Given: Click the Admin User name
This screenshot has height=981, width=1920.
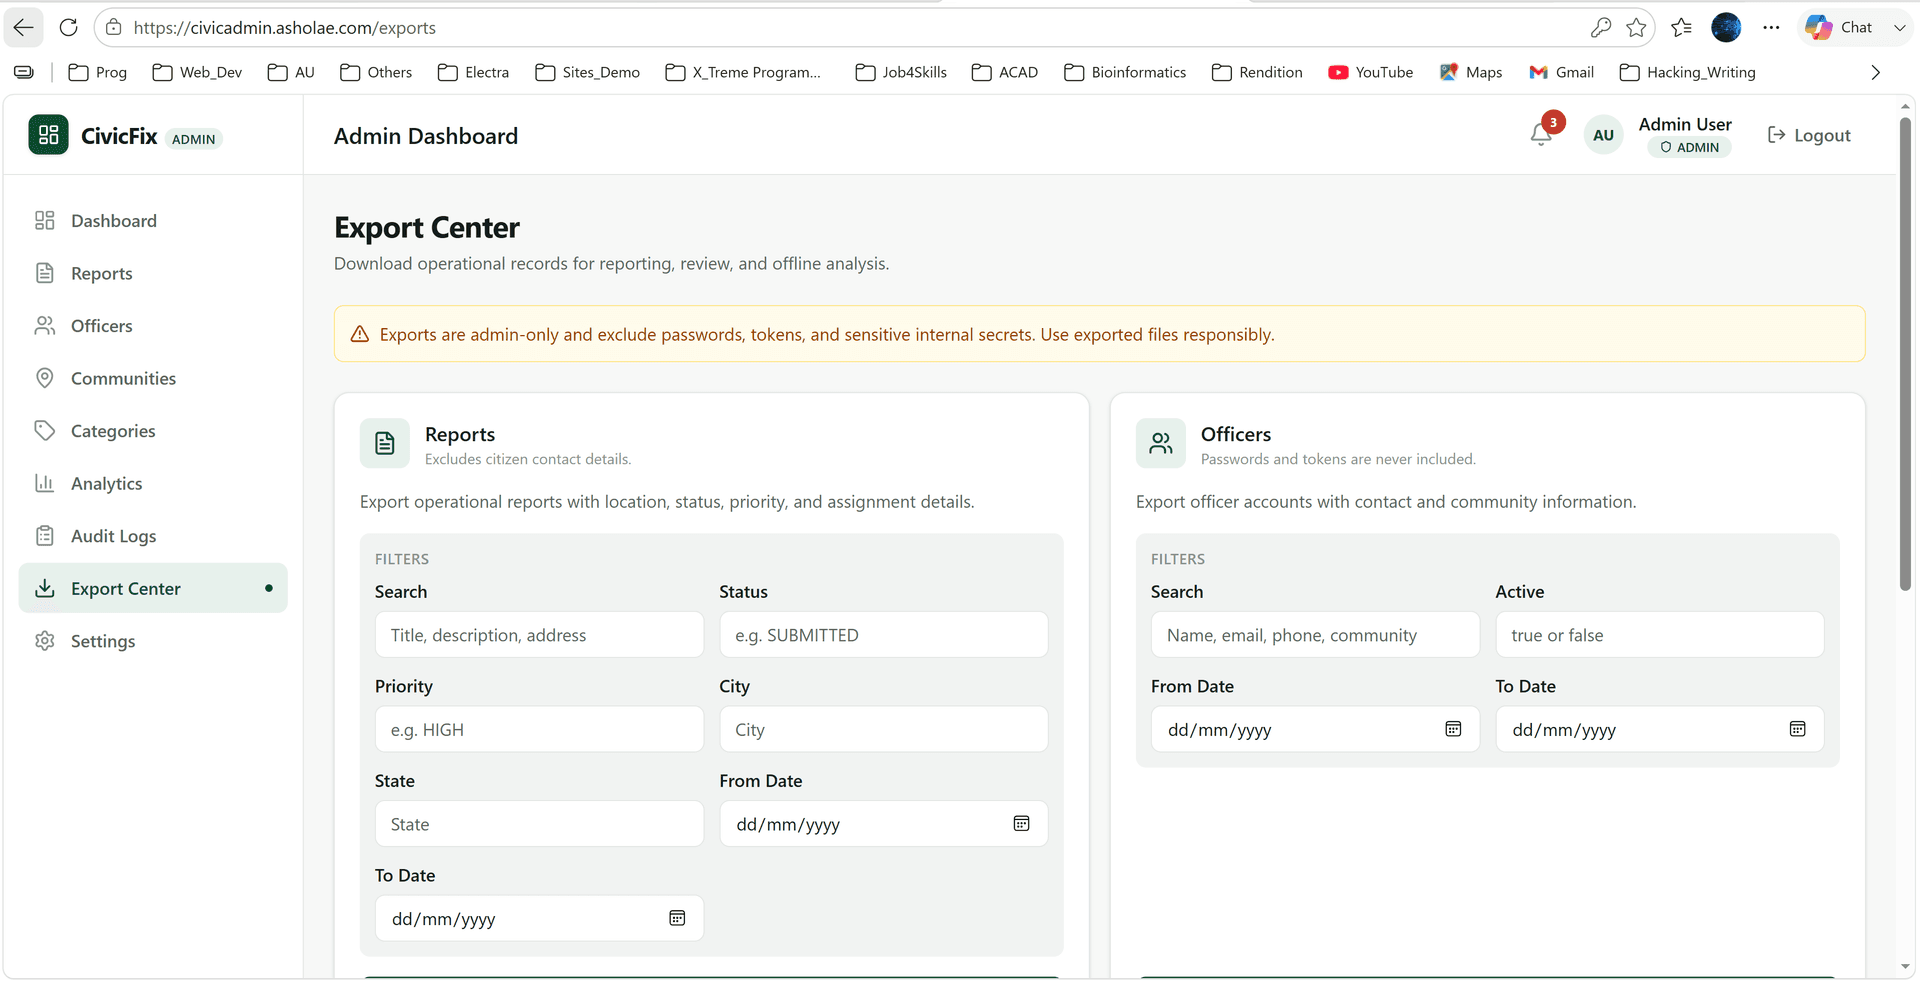Looking at the screenshot, I should coord(1685,124).
